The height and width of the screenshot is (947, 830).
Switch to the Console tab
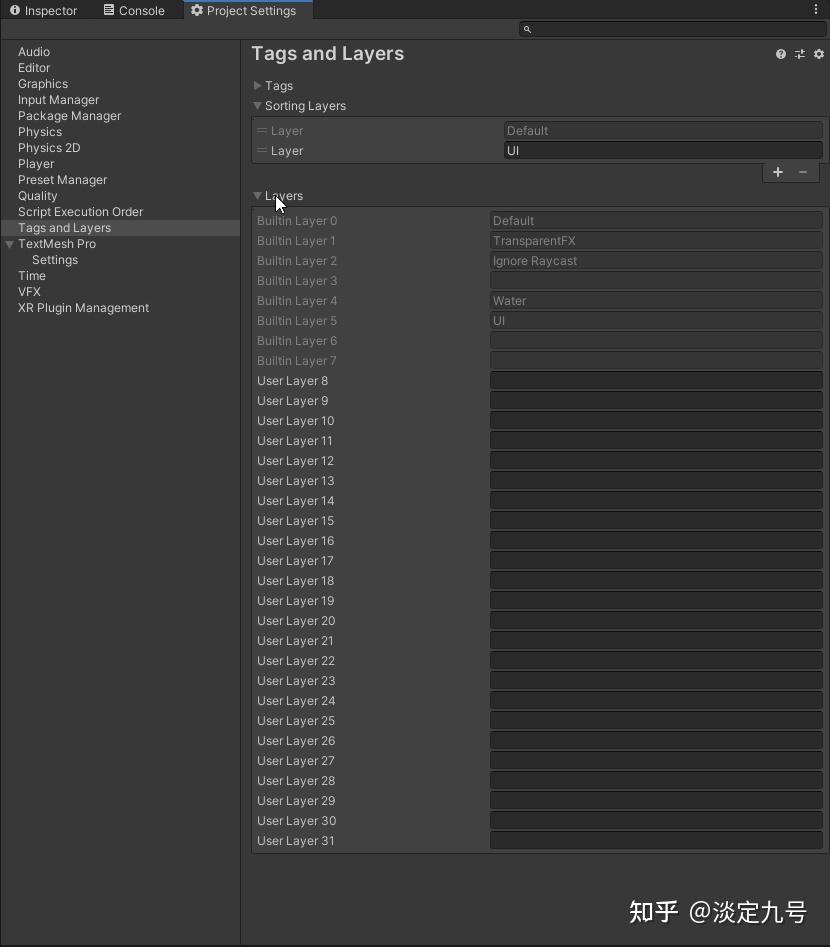pyautogui.click(x=135, y=10)
